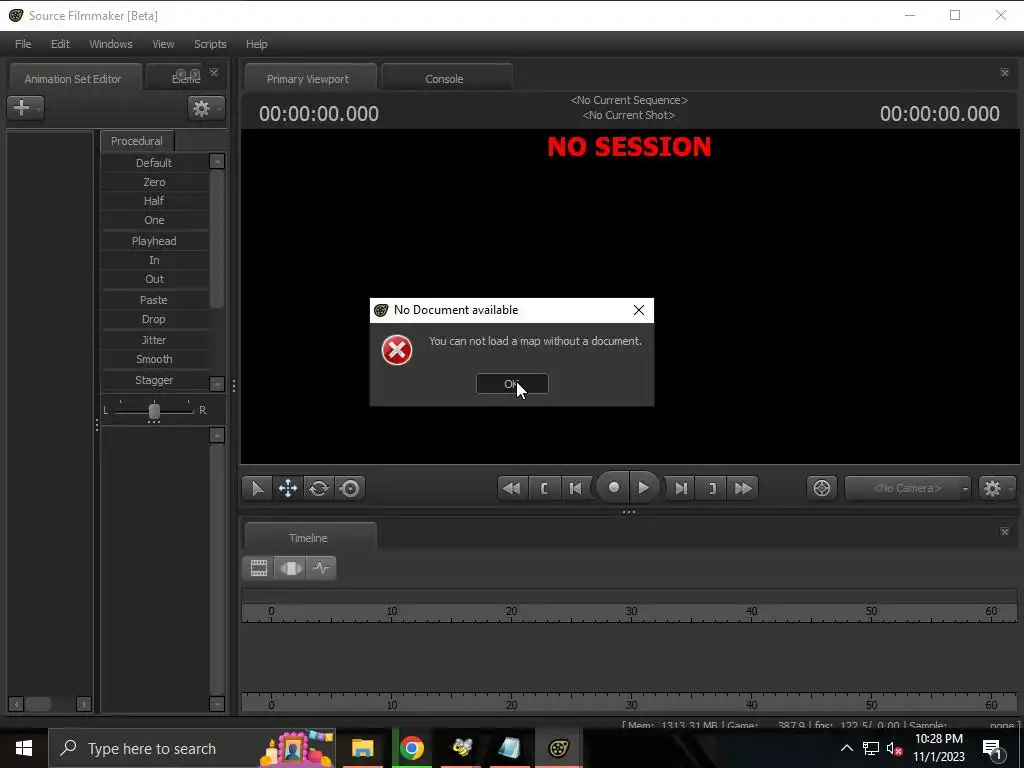Open the notification center icon
Image resolution: width=1024 pixels, height=768 pixels.
(x=992, y=749)
